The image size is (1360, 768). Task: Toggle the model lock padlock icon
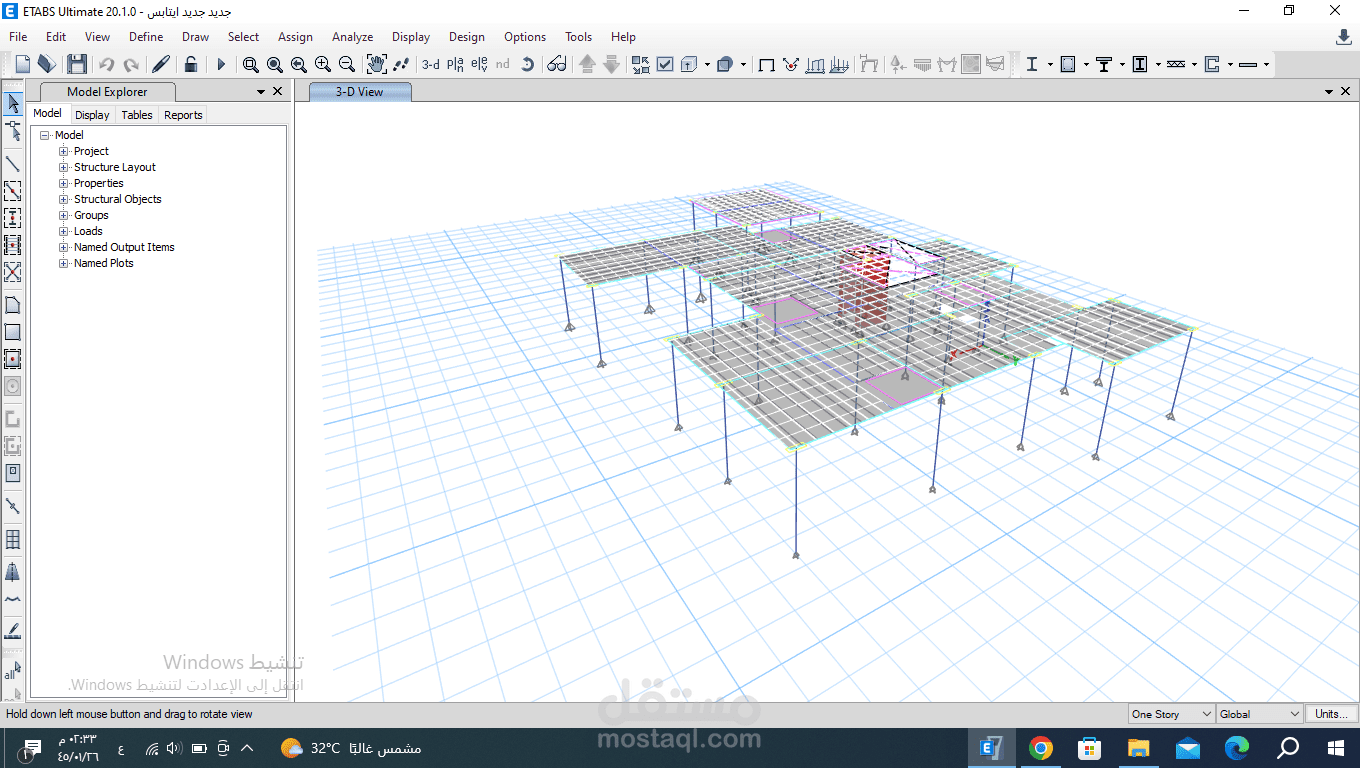[x=191, y=64]
